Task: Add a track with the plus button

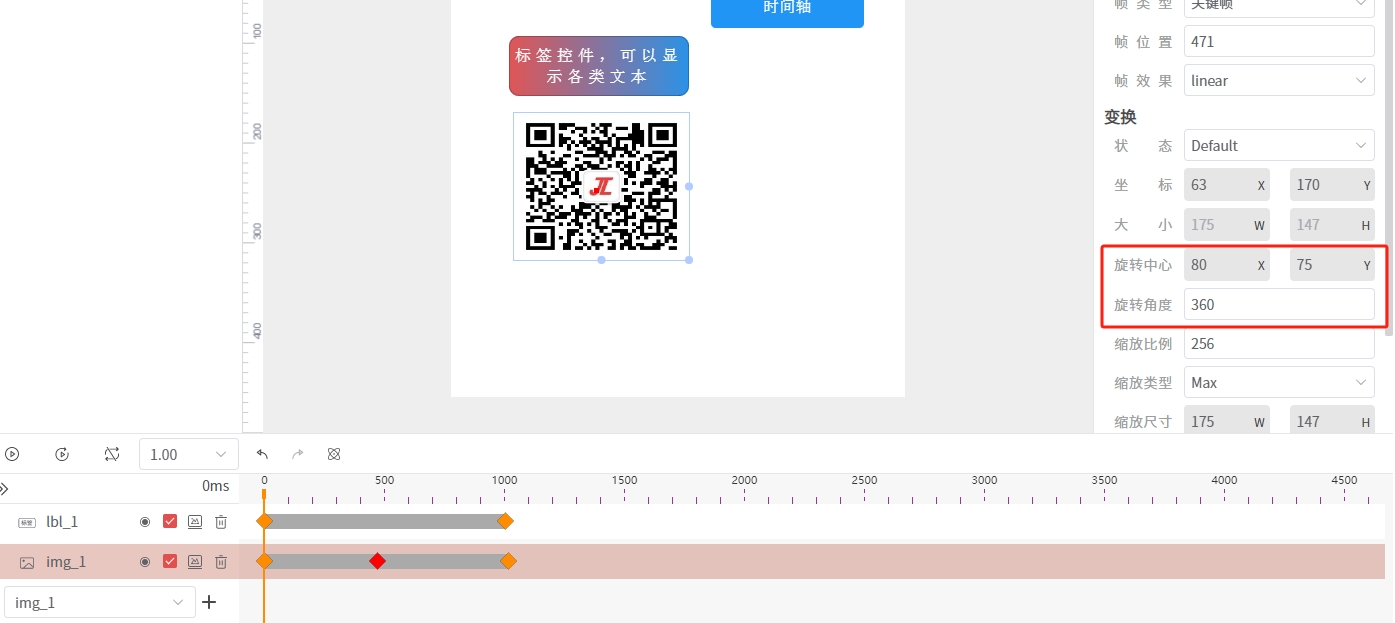Action: pos(209,602)
